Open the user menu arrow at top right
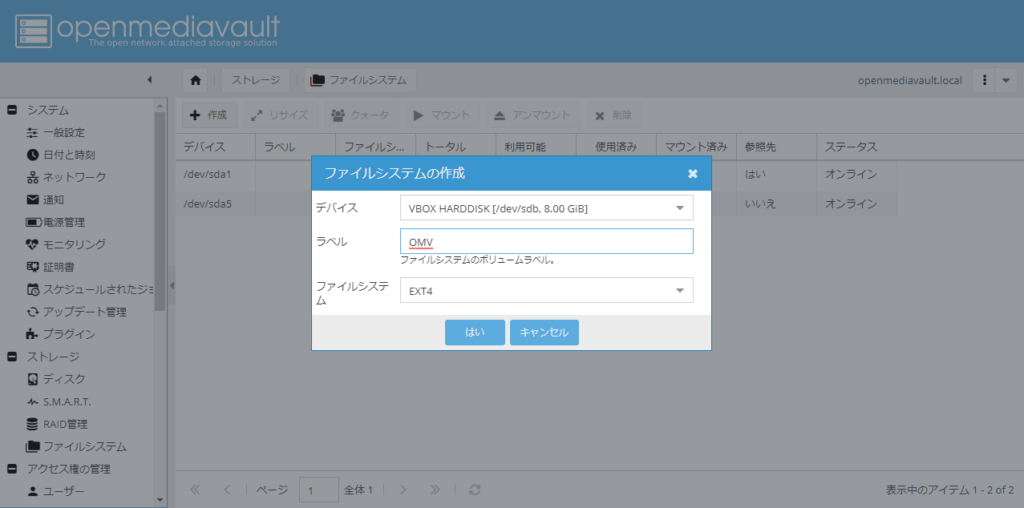This screenshot has width=1024, height=508. click(x=1005, y=80)
